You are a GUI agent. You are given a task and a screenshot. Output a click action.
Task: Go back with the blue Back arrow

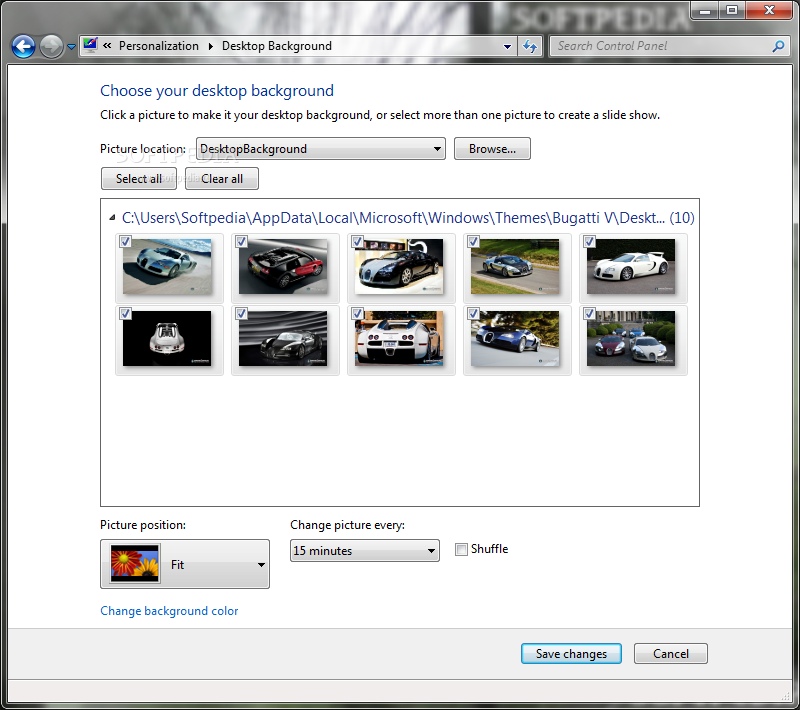click(23, 47)
